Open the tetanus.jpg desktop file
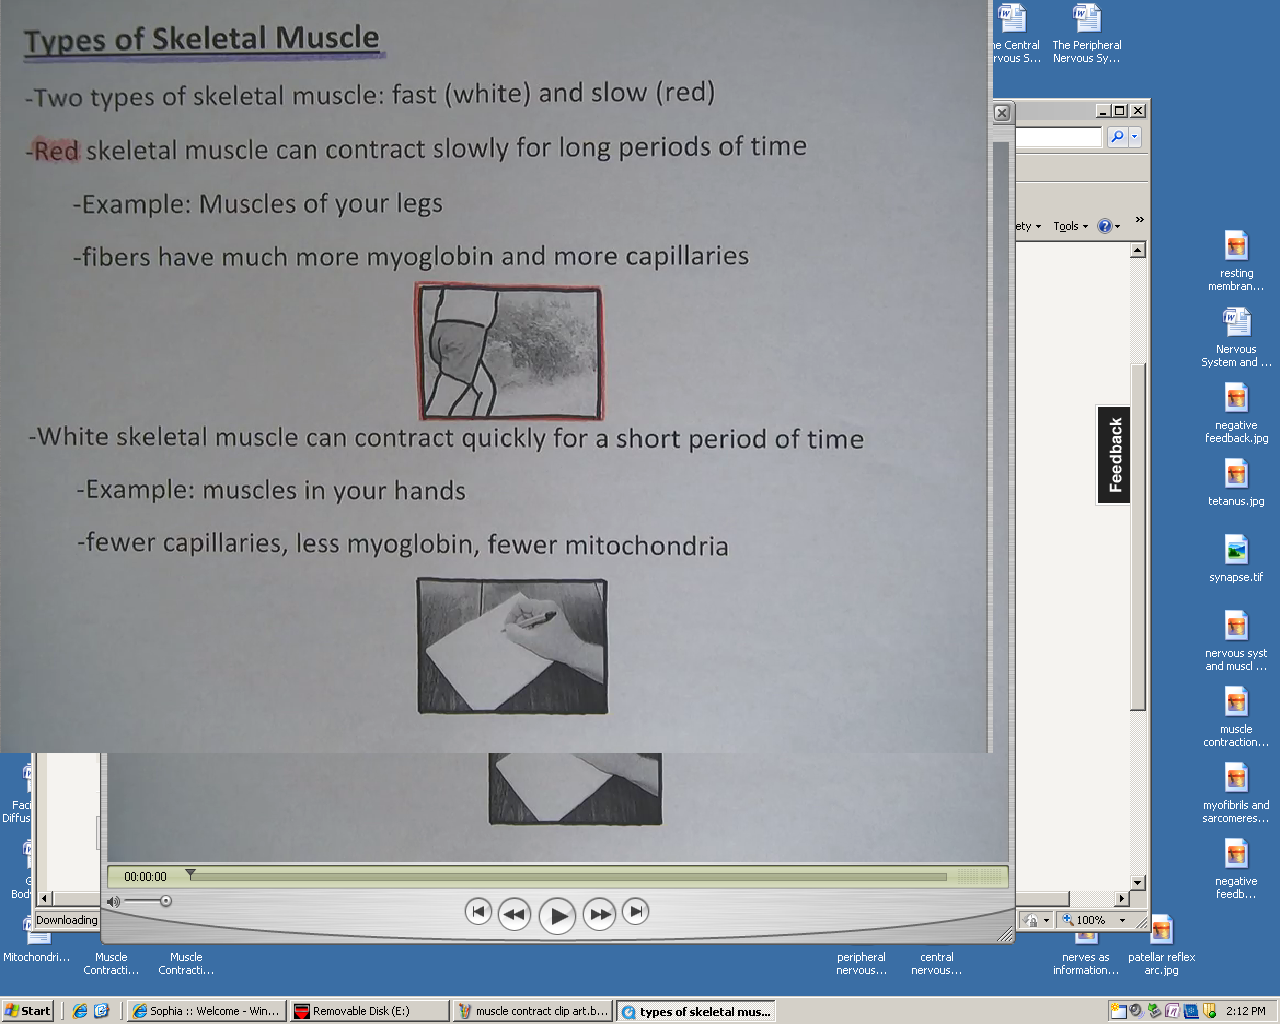 click(x=1236, y=483)
